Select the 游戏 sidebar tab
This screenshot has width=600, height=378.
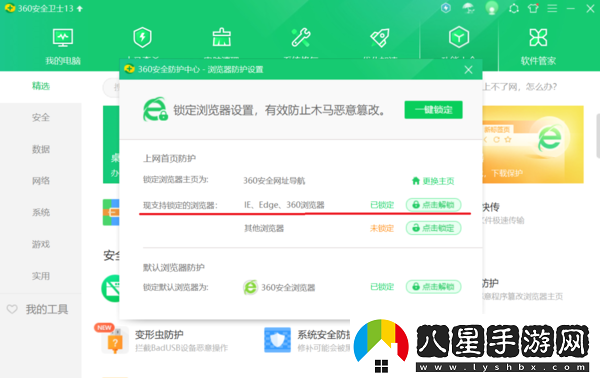click(41, 244)
